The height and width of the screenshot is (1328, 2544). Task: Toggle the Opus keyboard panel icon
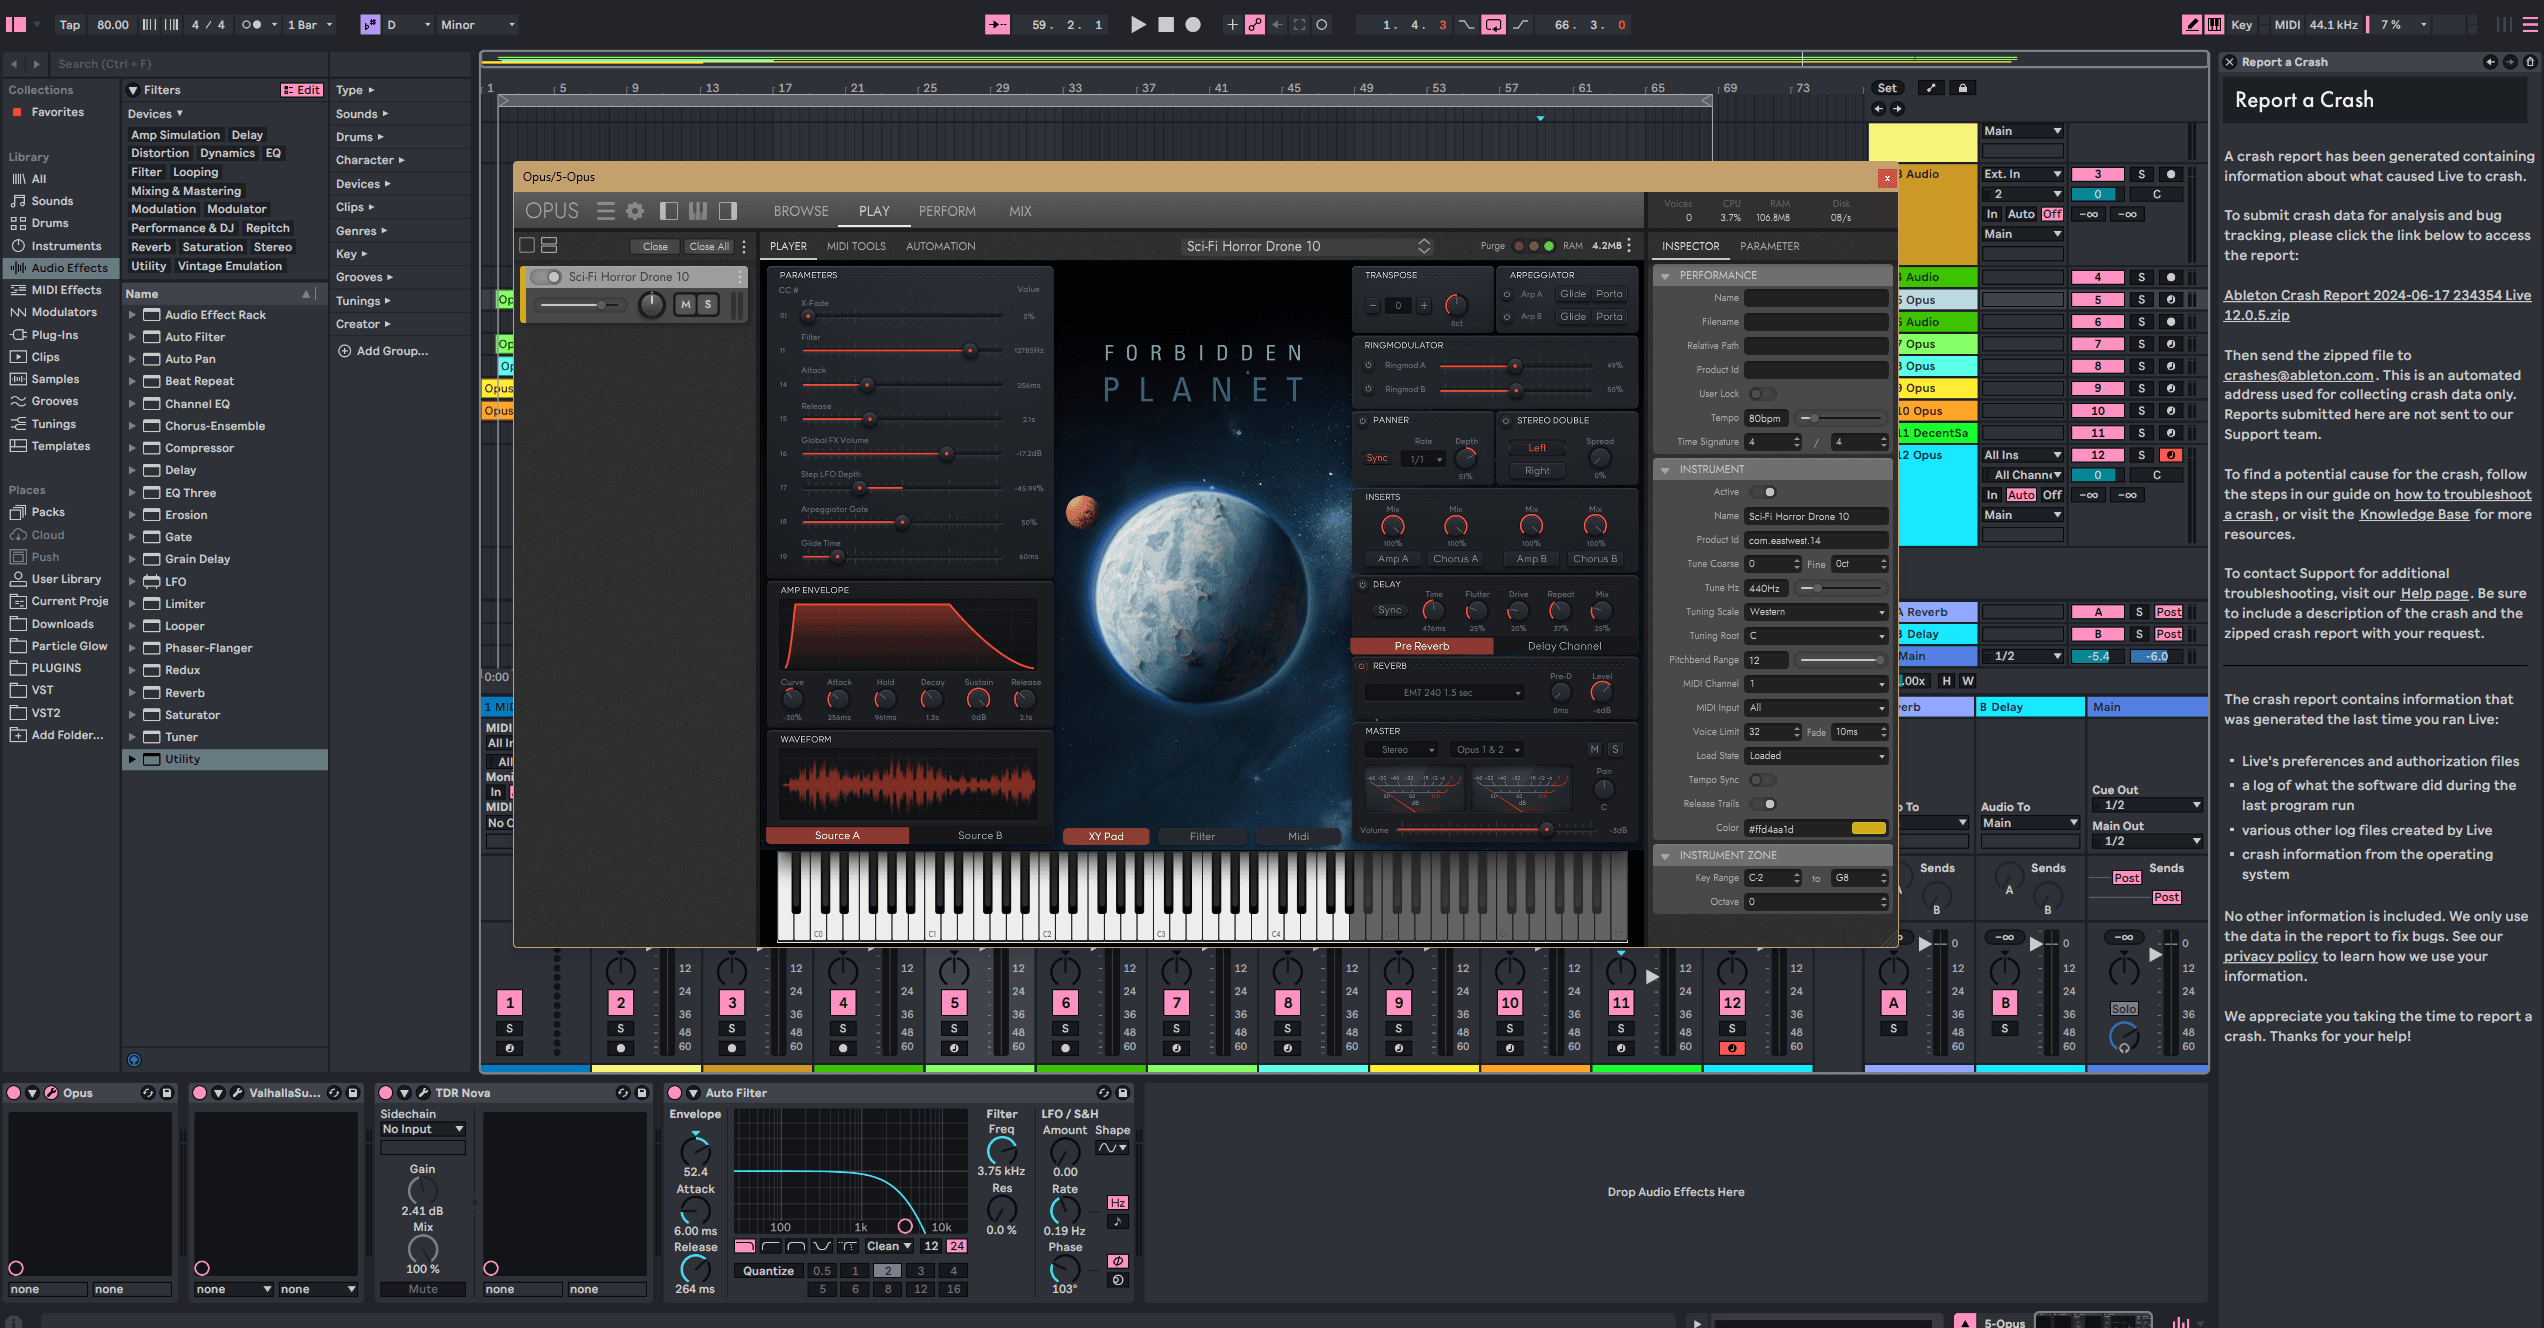[x=698, y=211]
